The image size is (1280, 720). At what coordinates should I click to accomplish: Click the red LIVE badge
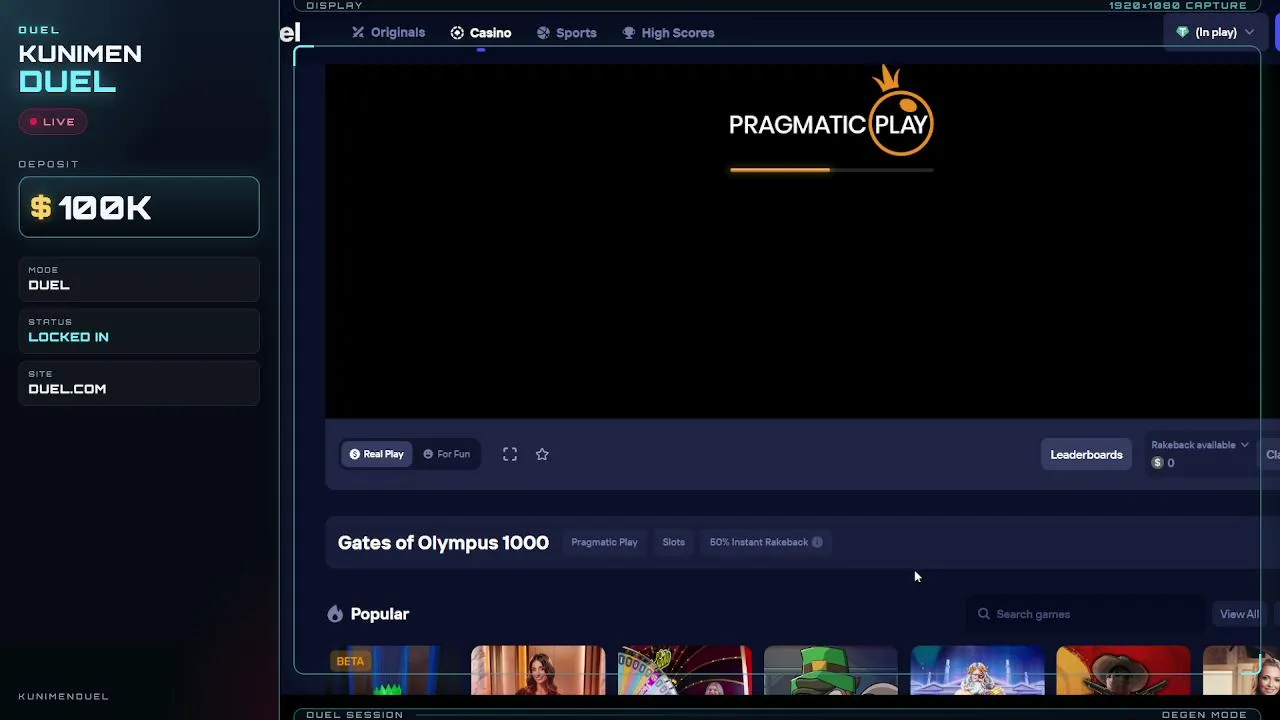pyautogui.click(x=53, y=122)
